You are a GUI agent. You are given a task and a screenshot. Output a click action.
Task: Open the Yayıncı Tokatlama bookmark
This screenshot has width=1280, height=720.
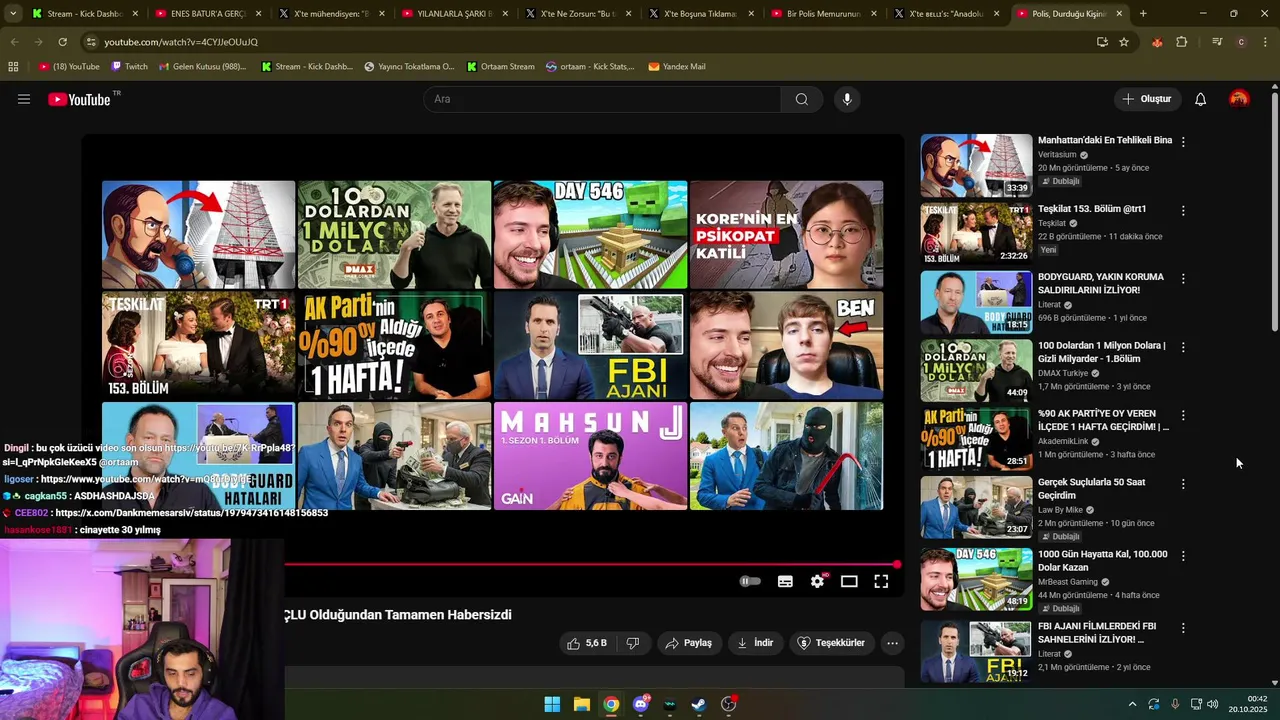coord(409,66)
